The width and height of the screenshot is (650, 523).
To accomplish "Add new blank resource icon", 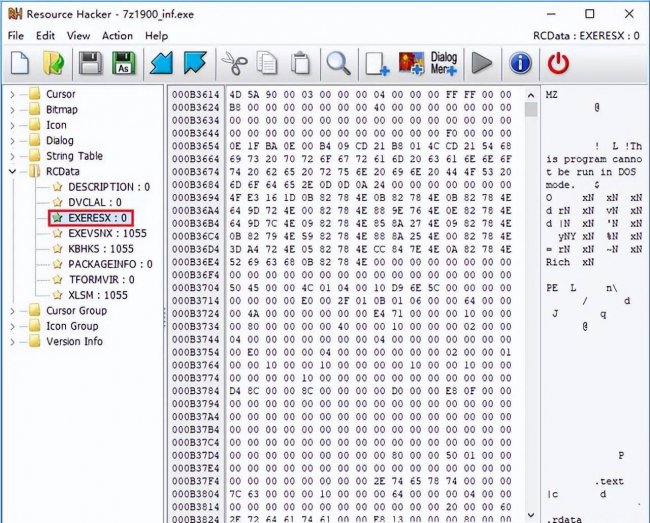I will (x=377, y=63).
